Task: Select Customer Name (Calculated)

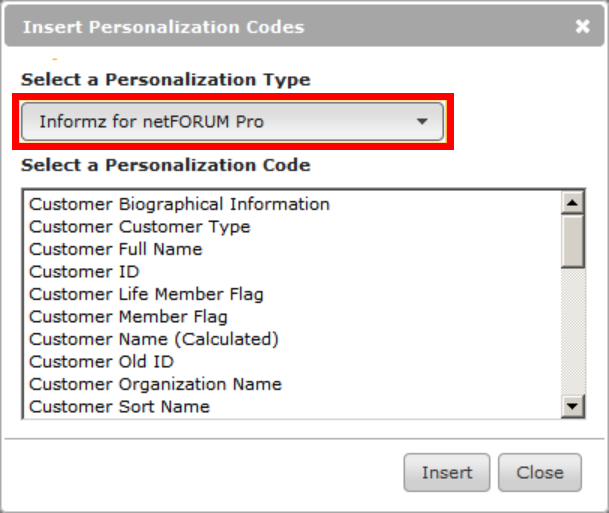Action: click(154, 339)
